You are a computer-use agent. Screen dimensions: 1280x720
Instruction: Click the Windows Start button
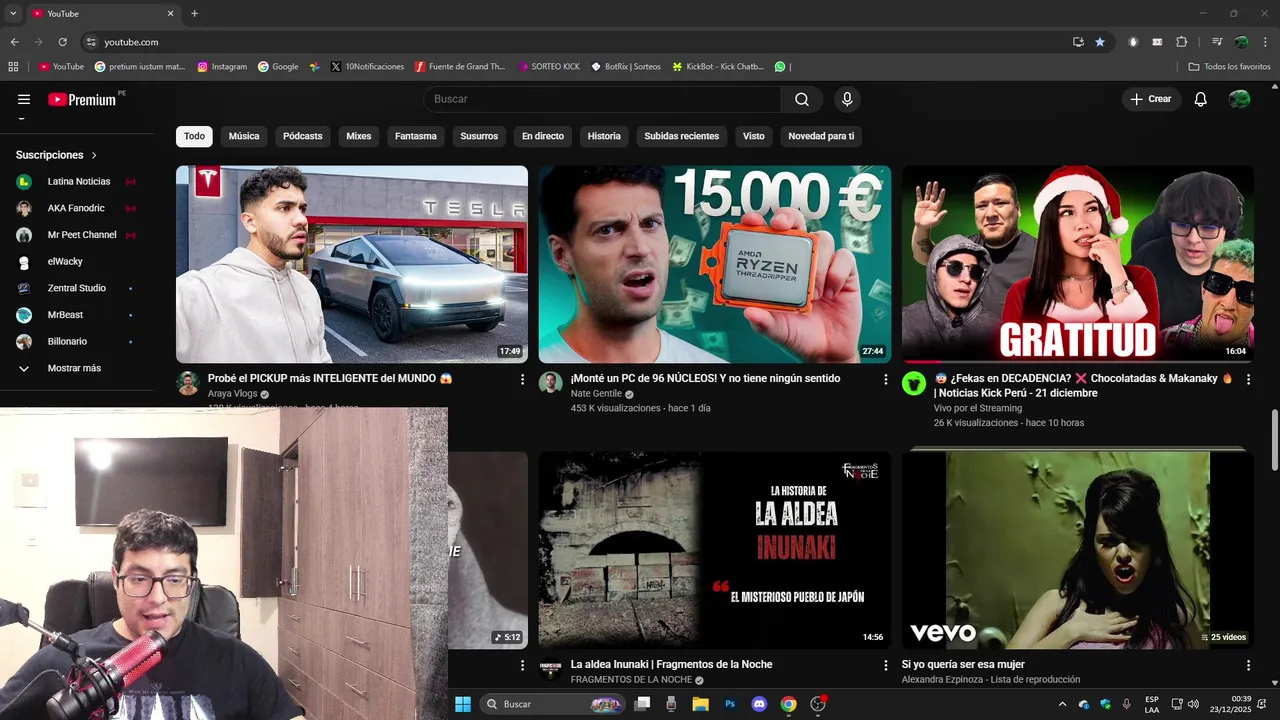click(x=463, y=704)
